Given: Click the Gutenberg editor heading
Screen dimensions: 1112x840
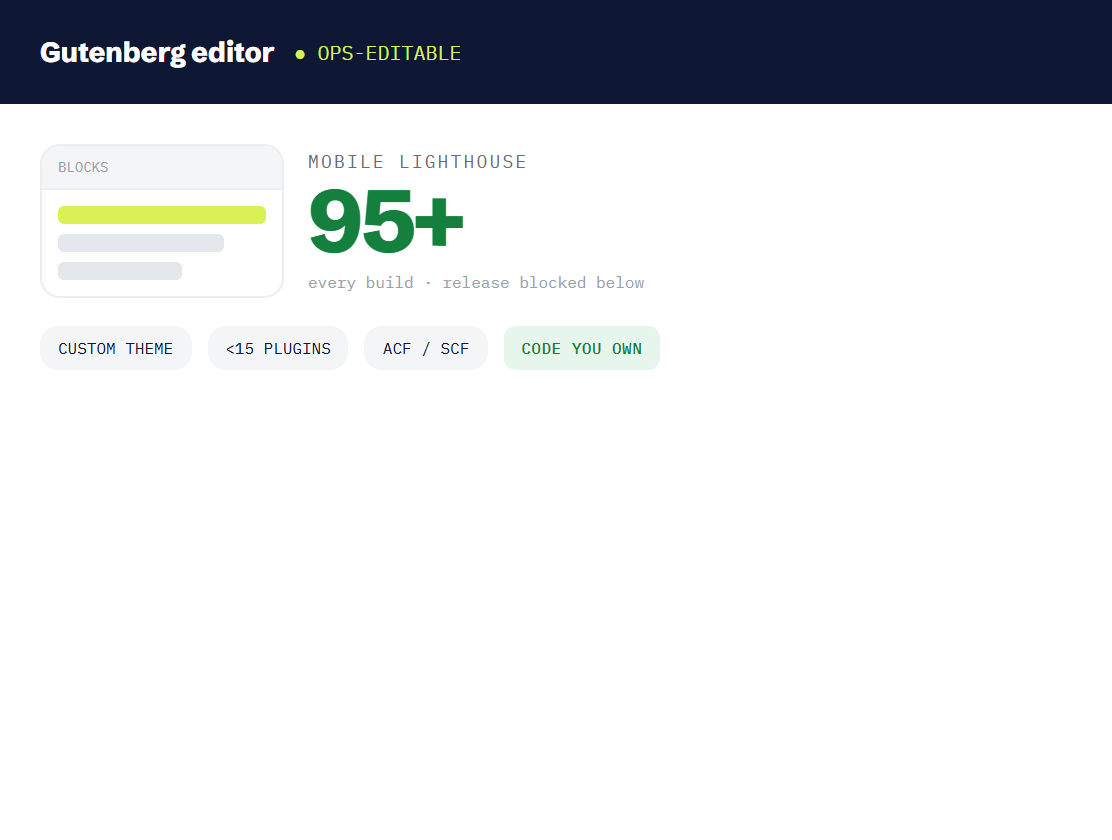Looking at the screenshot, I should (157, 52).
